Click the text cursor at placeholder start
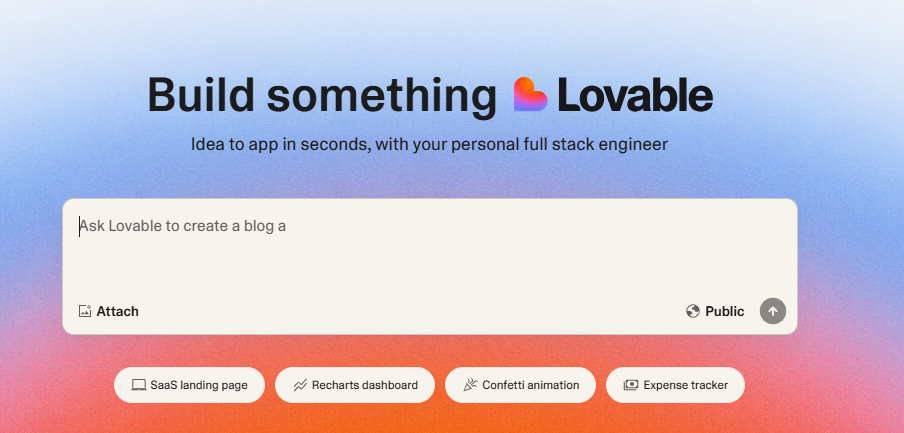This screenshot has height=433, width=904. (80, 227)
